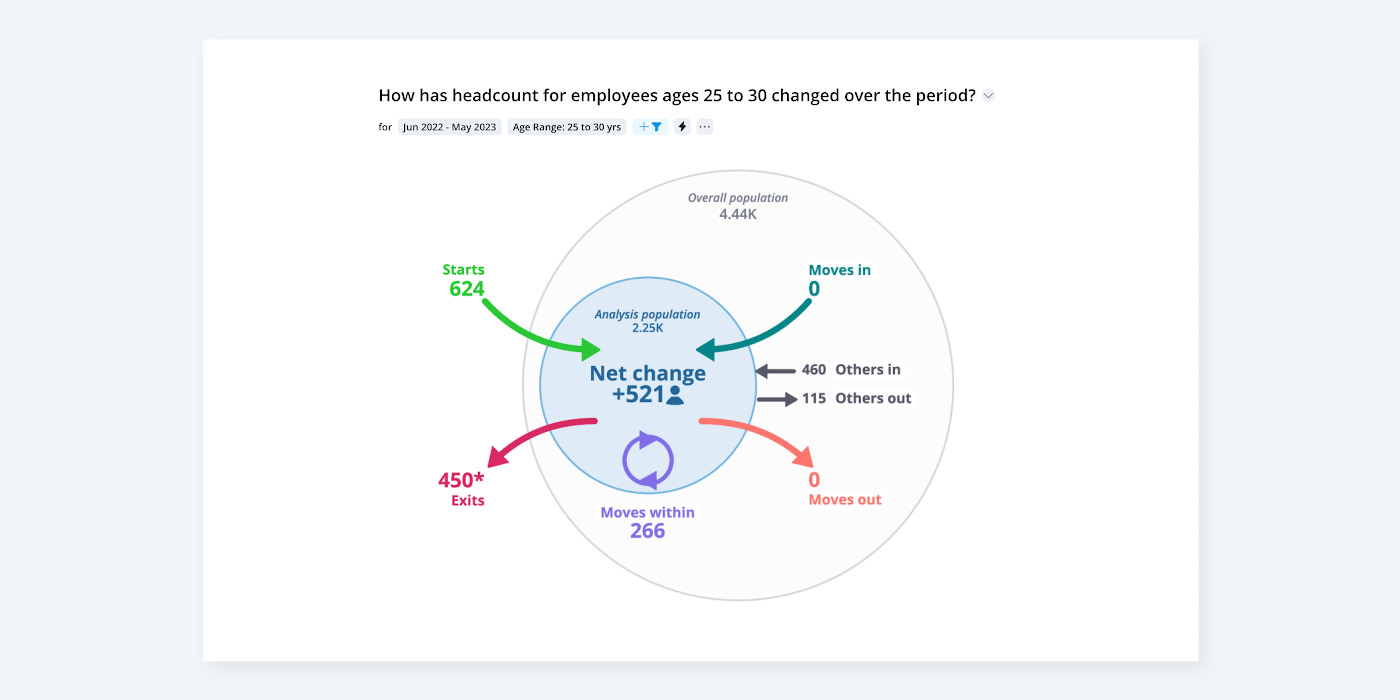1400x700 pixels.
Task: Click the Analysis population 2.25K label
Action: pyautogui.click(x=647, y=321)
